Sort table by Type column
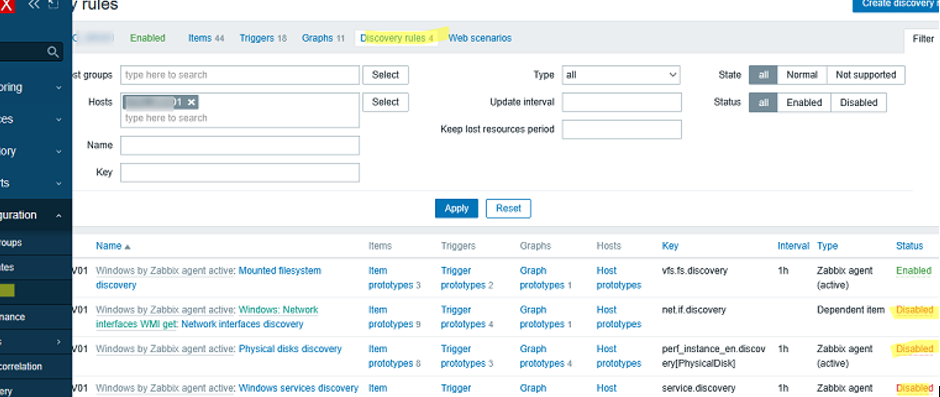The height and width of the screenshot is (397, 940). [x=827, y=246]
